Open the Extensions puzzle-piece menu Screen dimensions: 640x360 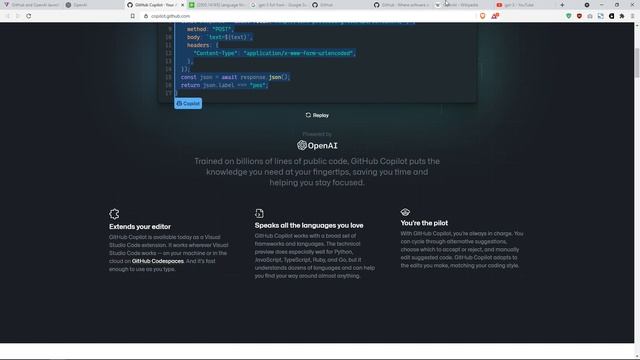[622, 16]
